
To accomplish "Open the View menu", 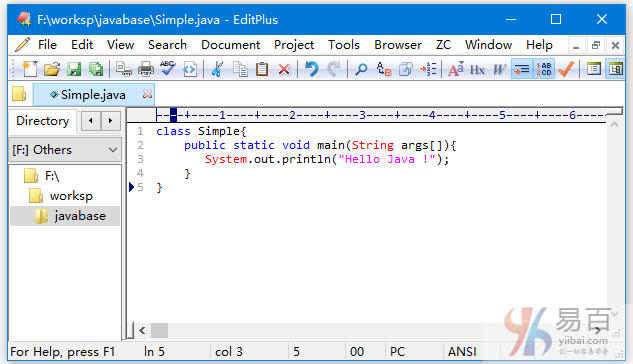I will (120, 45).
